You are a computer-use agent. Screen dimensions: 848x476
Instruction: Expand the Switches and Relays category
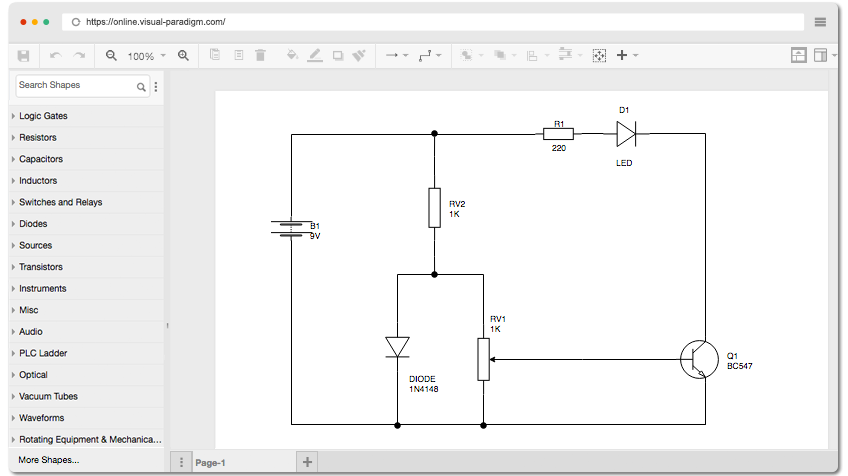87,202
